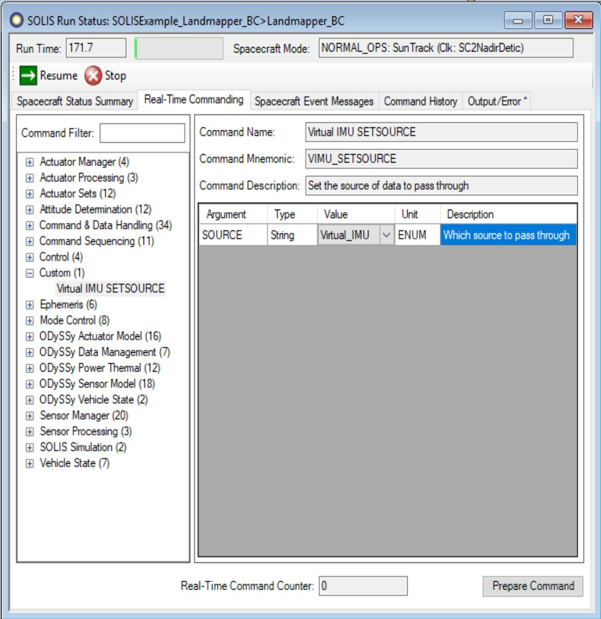This screenshot has width=601, height=619.
Task: Open the Output/Error tab
Action: [x=498, y=101]
